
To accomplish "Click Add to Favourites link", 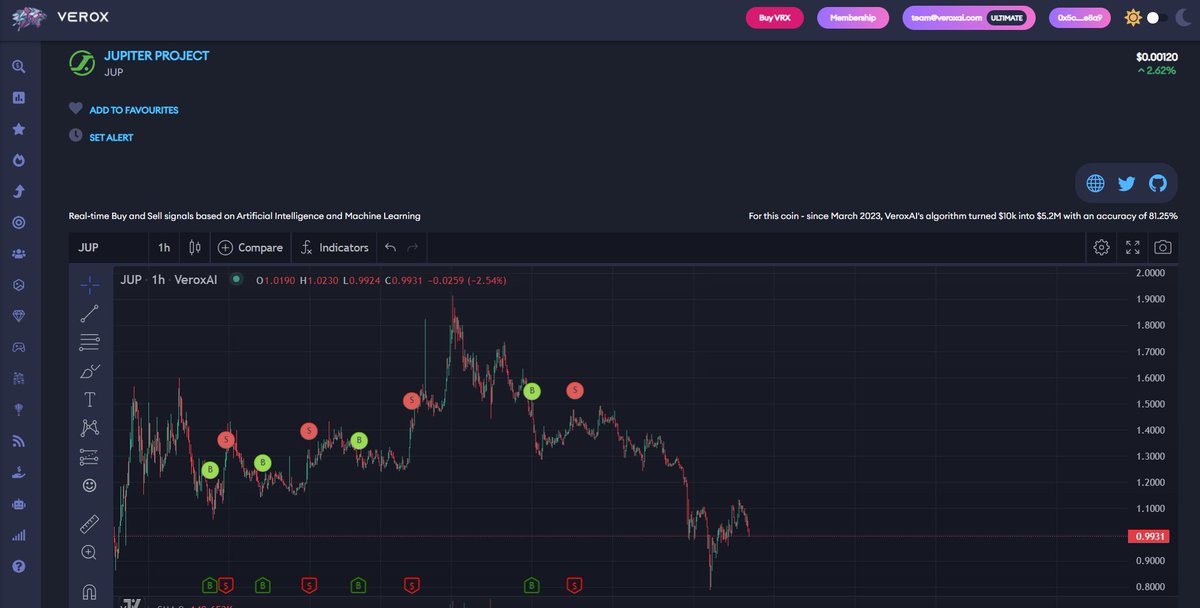I will pos(134,110).
